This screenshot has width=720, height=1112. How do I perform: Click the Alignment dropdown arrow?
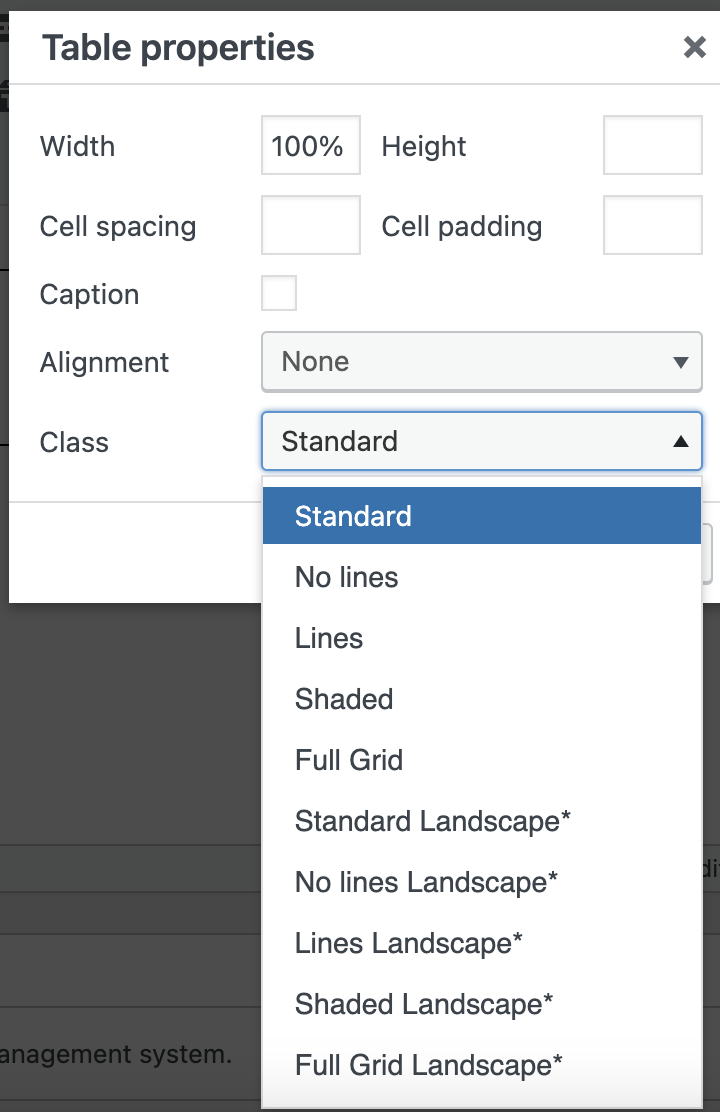tap(681, 363)
